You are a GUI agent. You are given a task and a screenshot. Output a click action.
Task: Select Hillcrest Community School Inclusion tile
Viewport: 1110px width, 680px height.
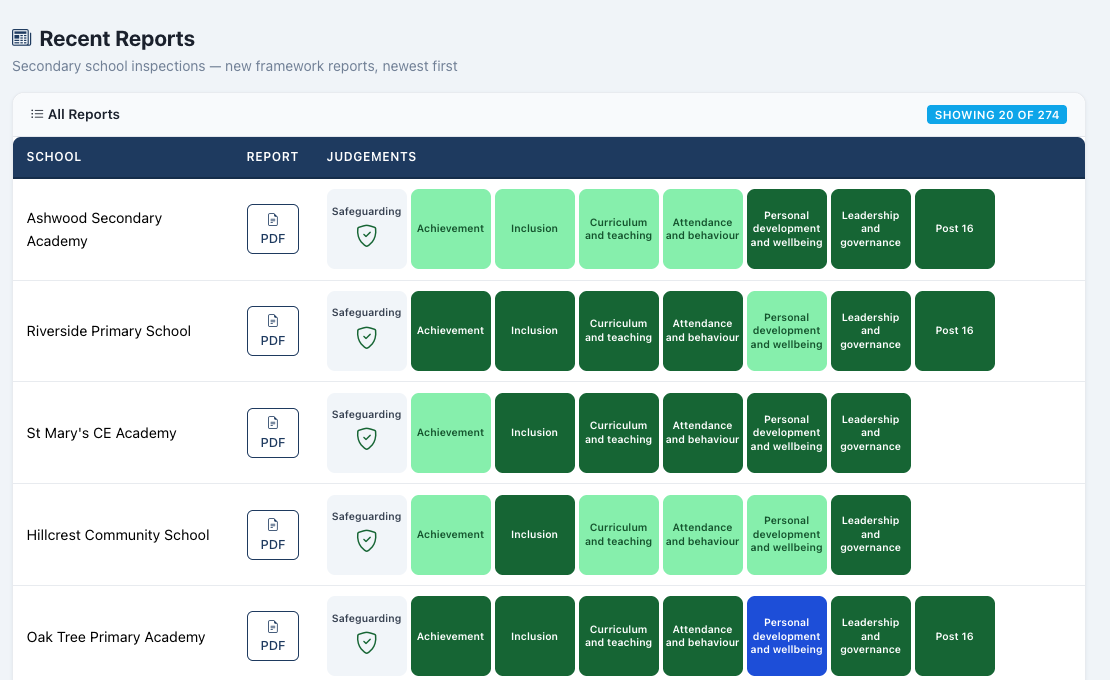point(534,534)
